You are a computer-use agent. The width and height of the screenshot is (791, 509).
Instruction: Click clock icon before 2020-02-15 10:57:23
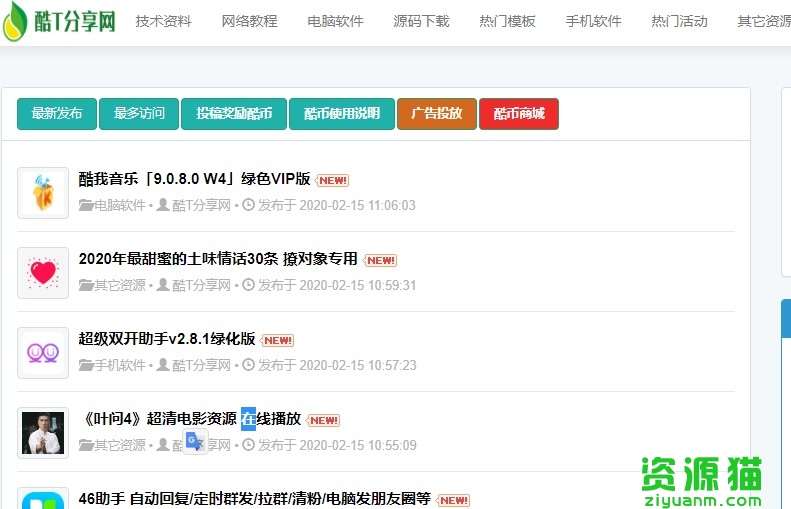point(248,364)
